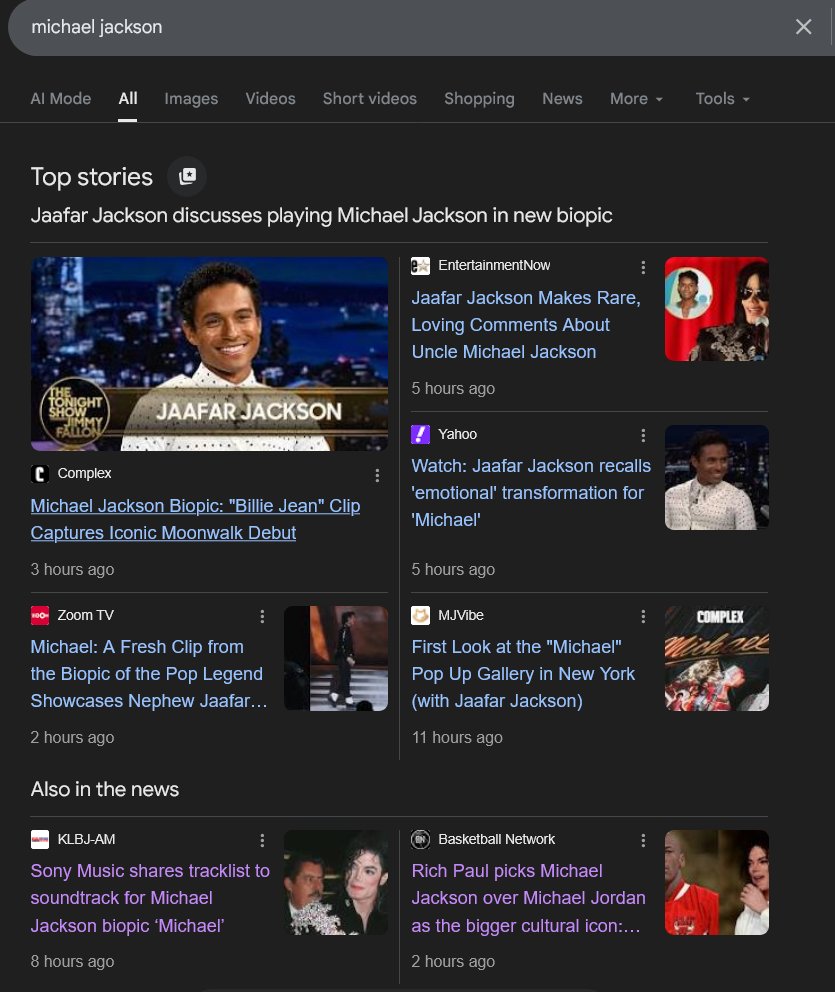The image size is (835, 992).
Task: Click the 'KLBJ-AM' source name
Action: [86, 839]
